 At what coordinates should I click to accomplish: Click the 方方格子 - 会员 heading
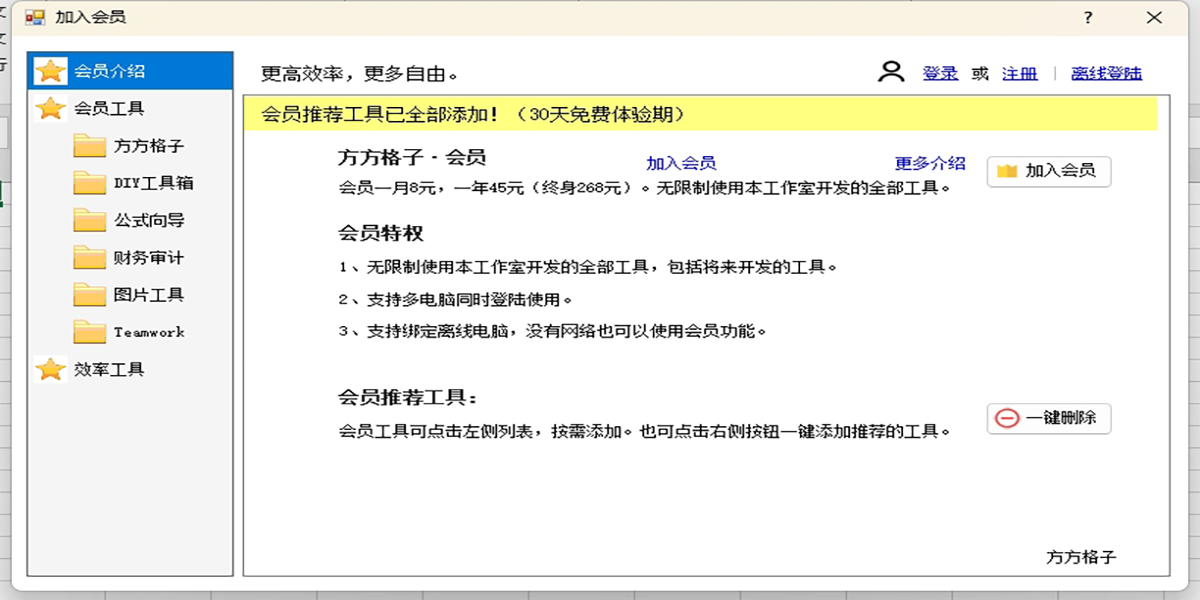412,157
